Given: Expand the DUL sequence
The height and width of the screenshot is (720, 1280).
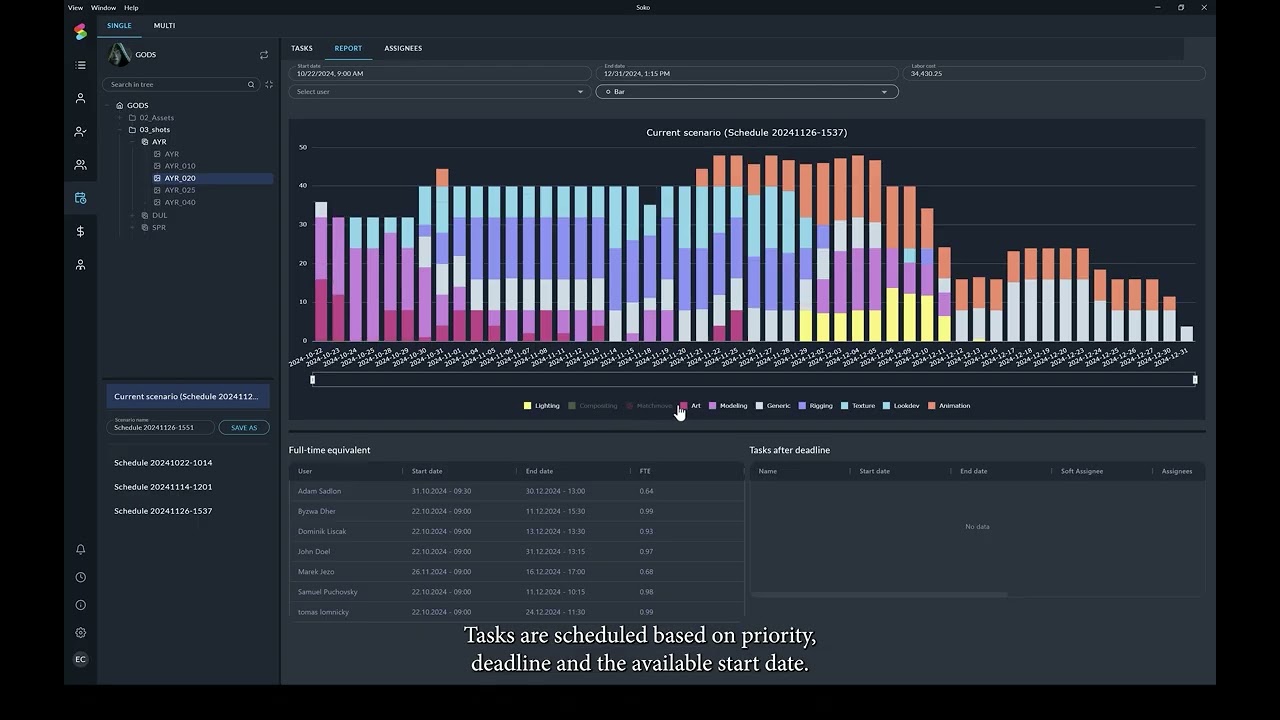Looking at the screenshot, I should click(132, 215).
